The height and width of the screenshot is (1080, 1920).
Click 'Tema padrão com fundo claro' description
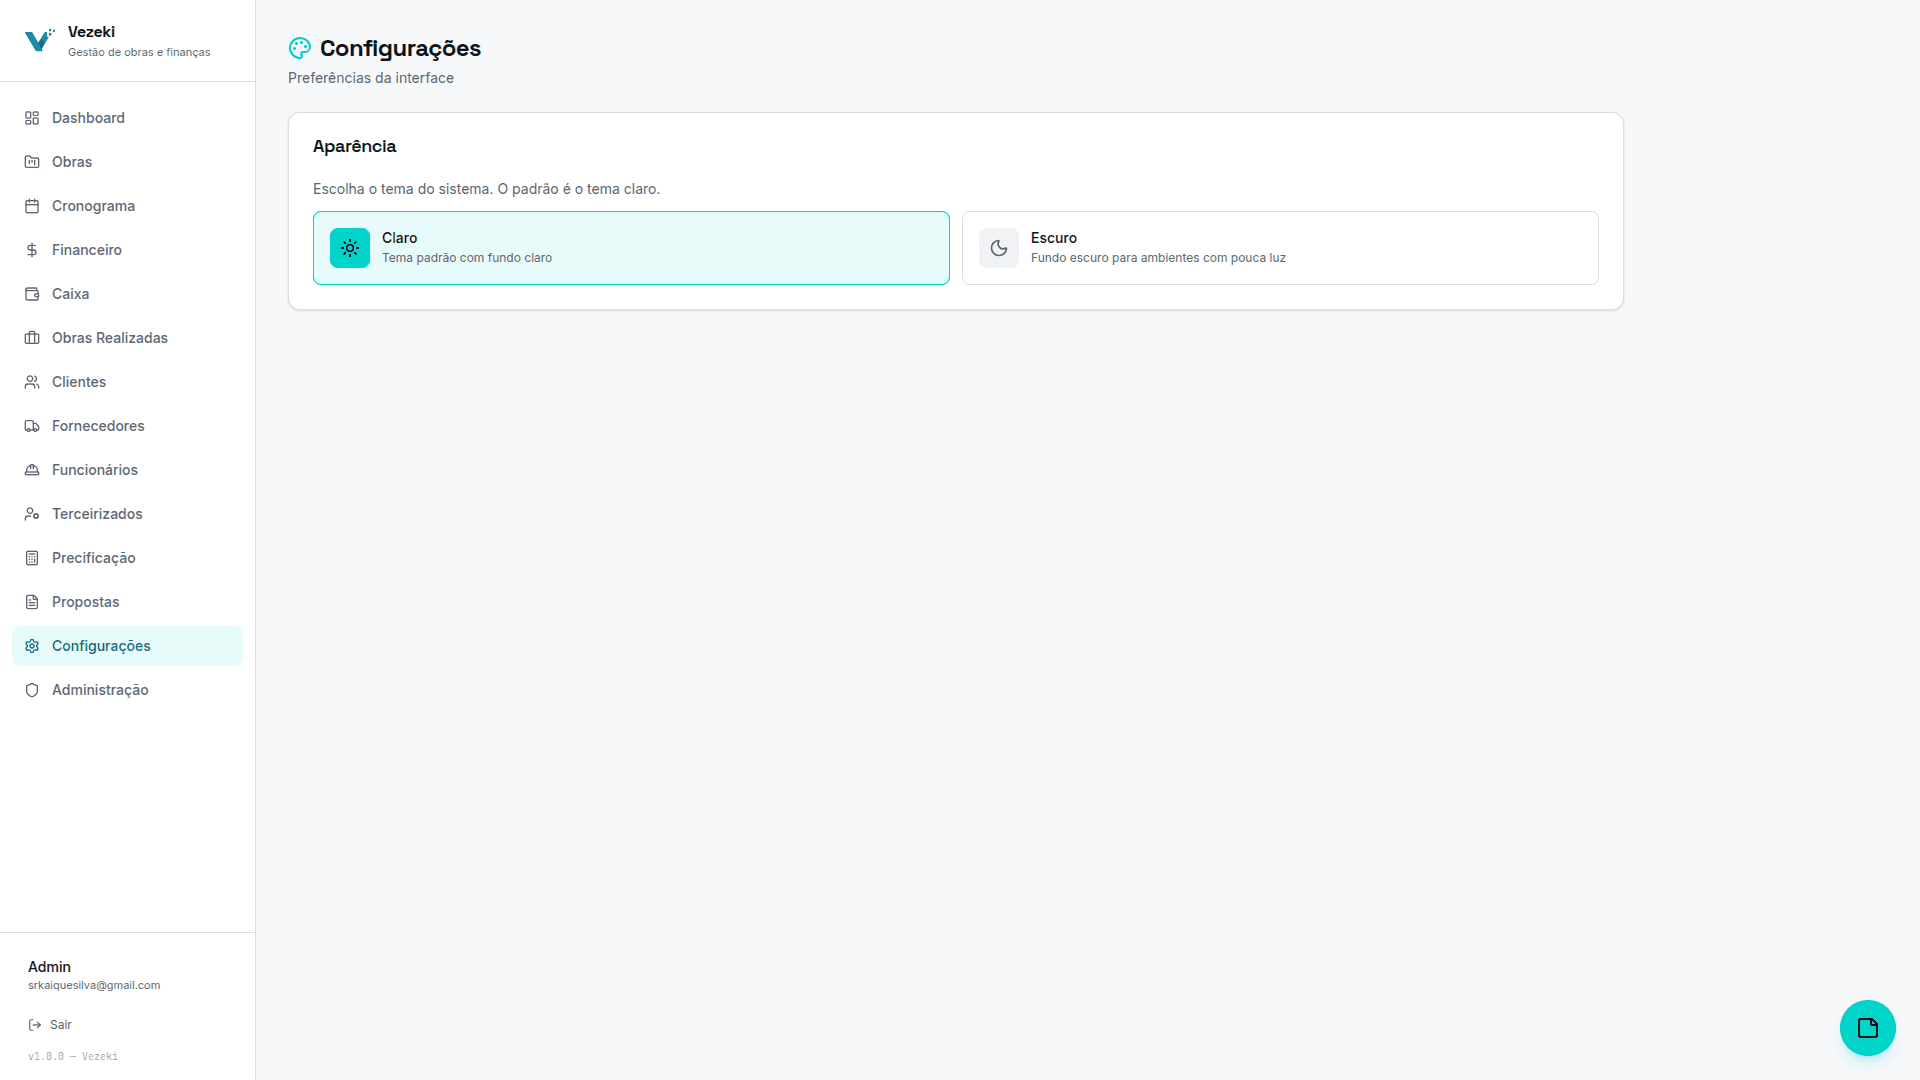(467, 258)
